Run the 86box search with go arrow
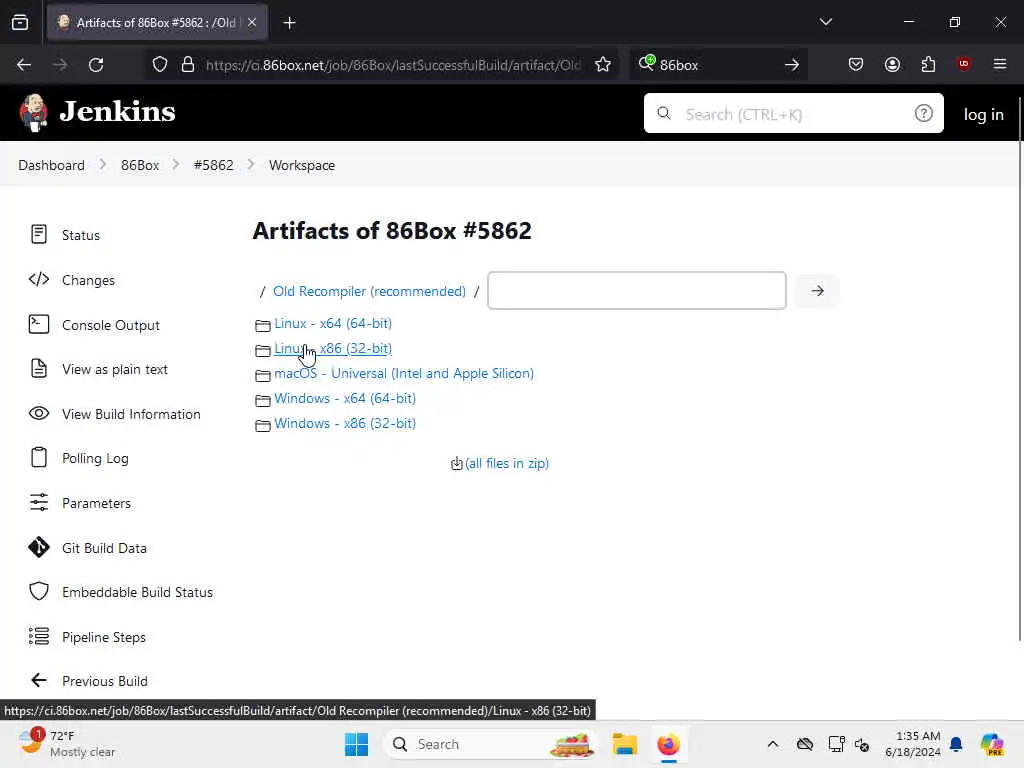Image resolution: width=1024 pixels, height=768 pixels. 792,65
